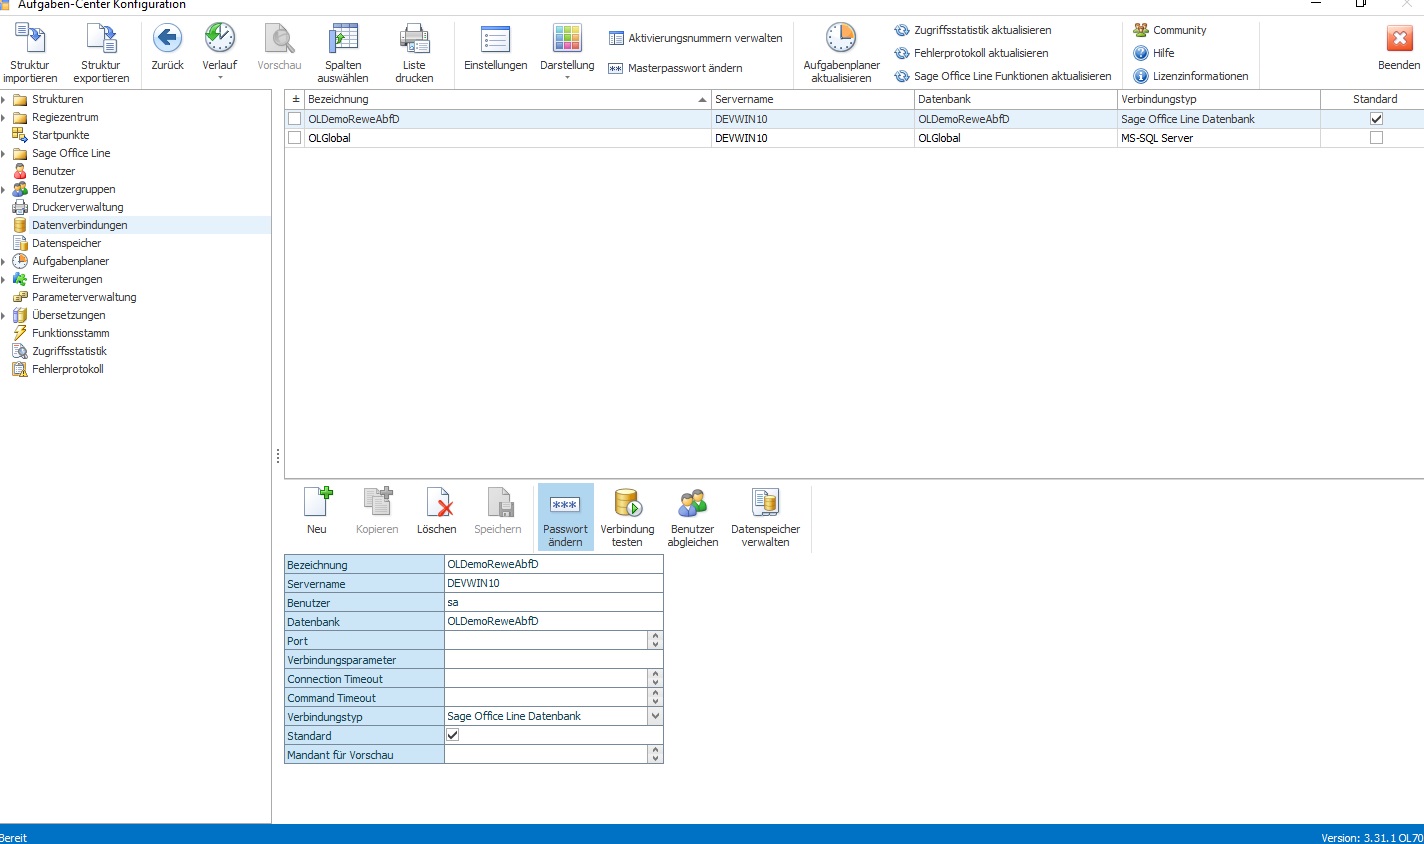Click Struktur exportieren icon

101,39
